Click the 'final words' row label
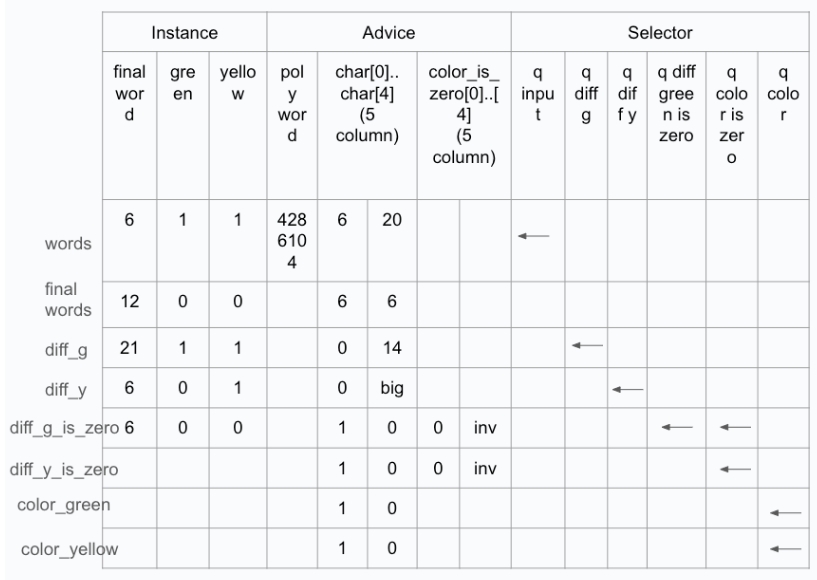 (68, 300)
